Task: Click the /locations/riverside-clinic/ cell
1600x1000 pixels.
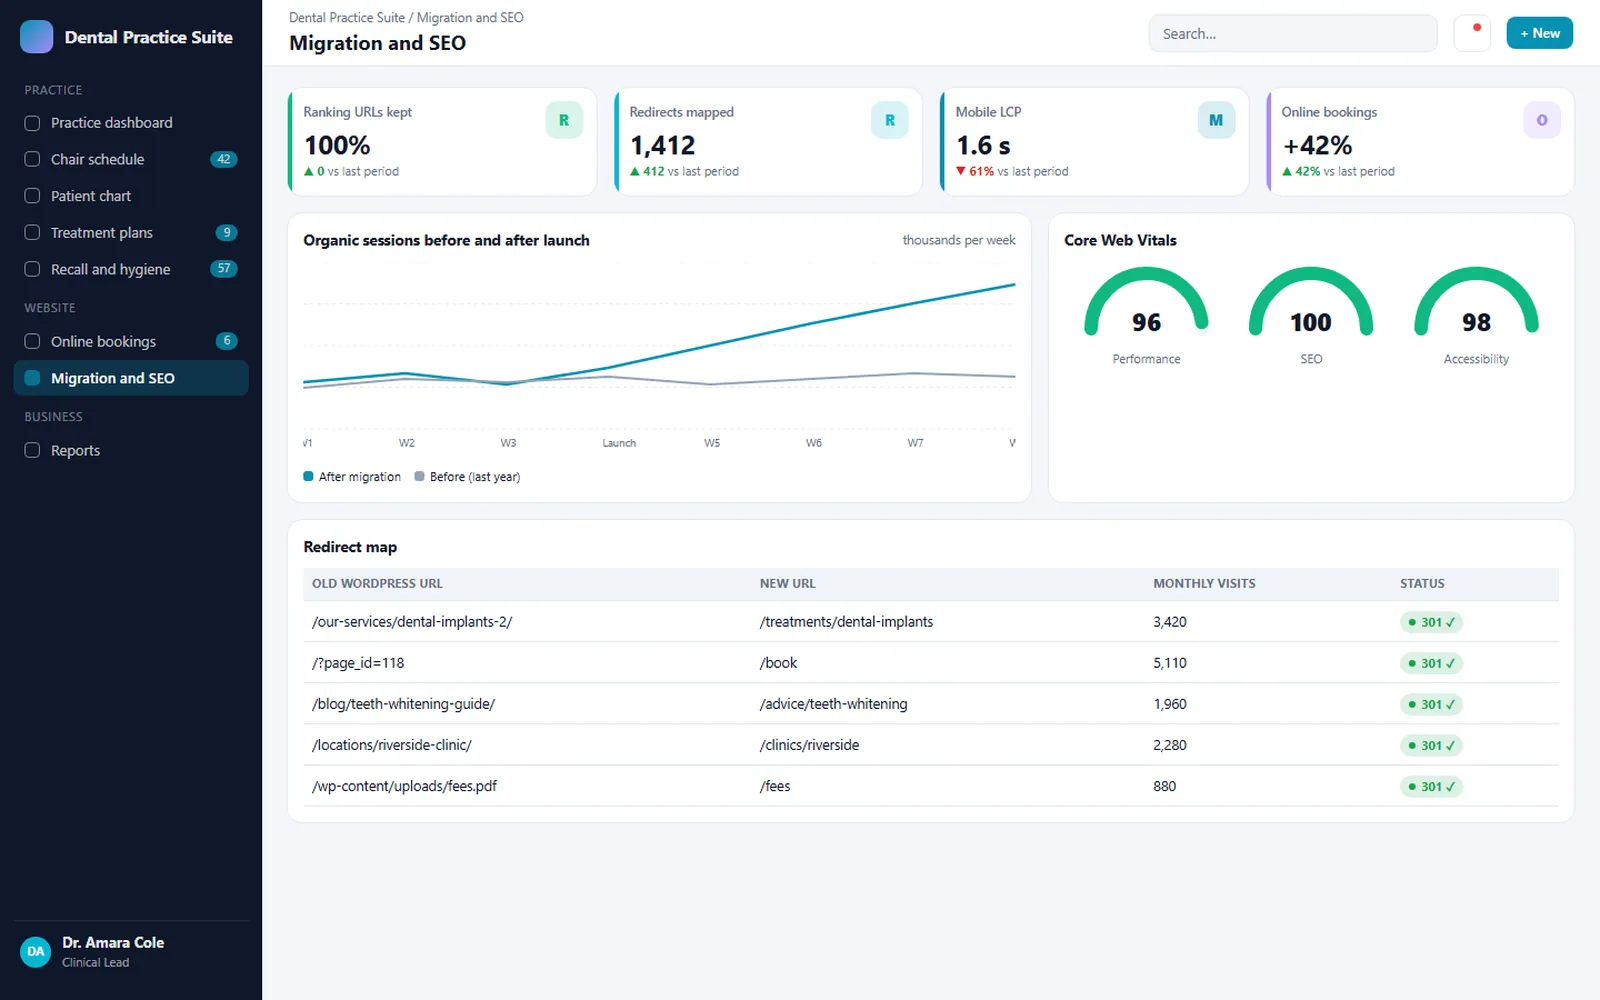Action: click(x=392, y=745)
